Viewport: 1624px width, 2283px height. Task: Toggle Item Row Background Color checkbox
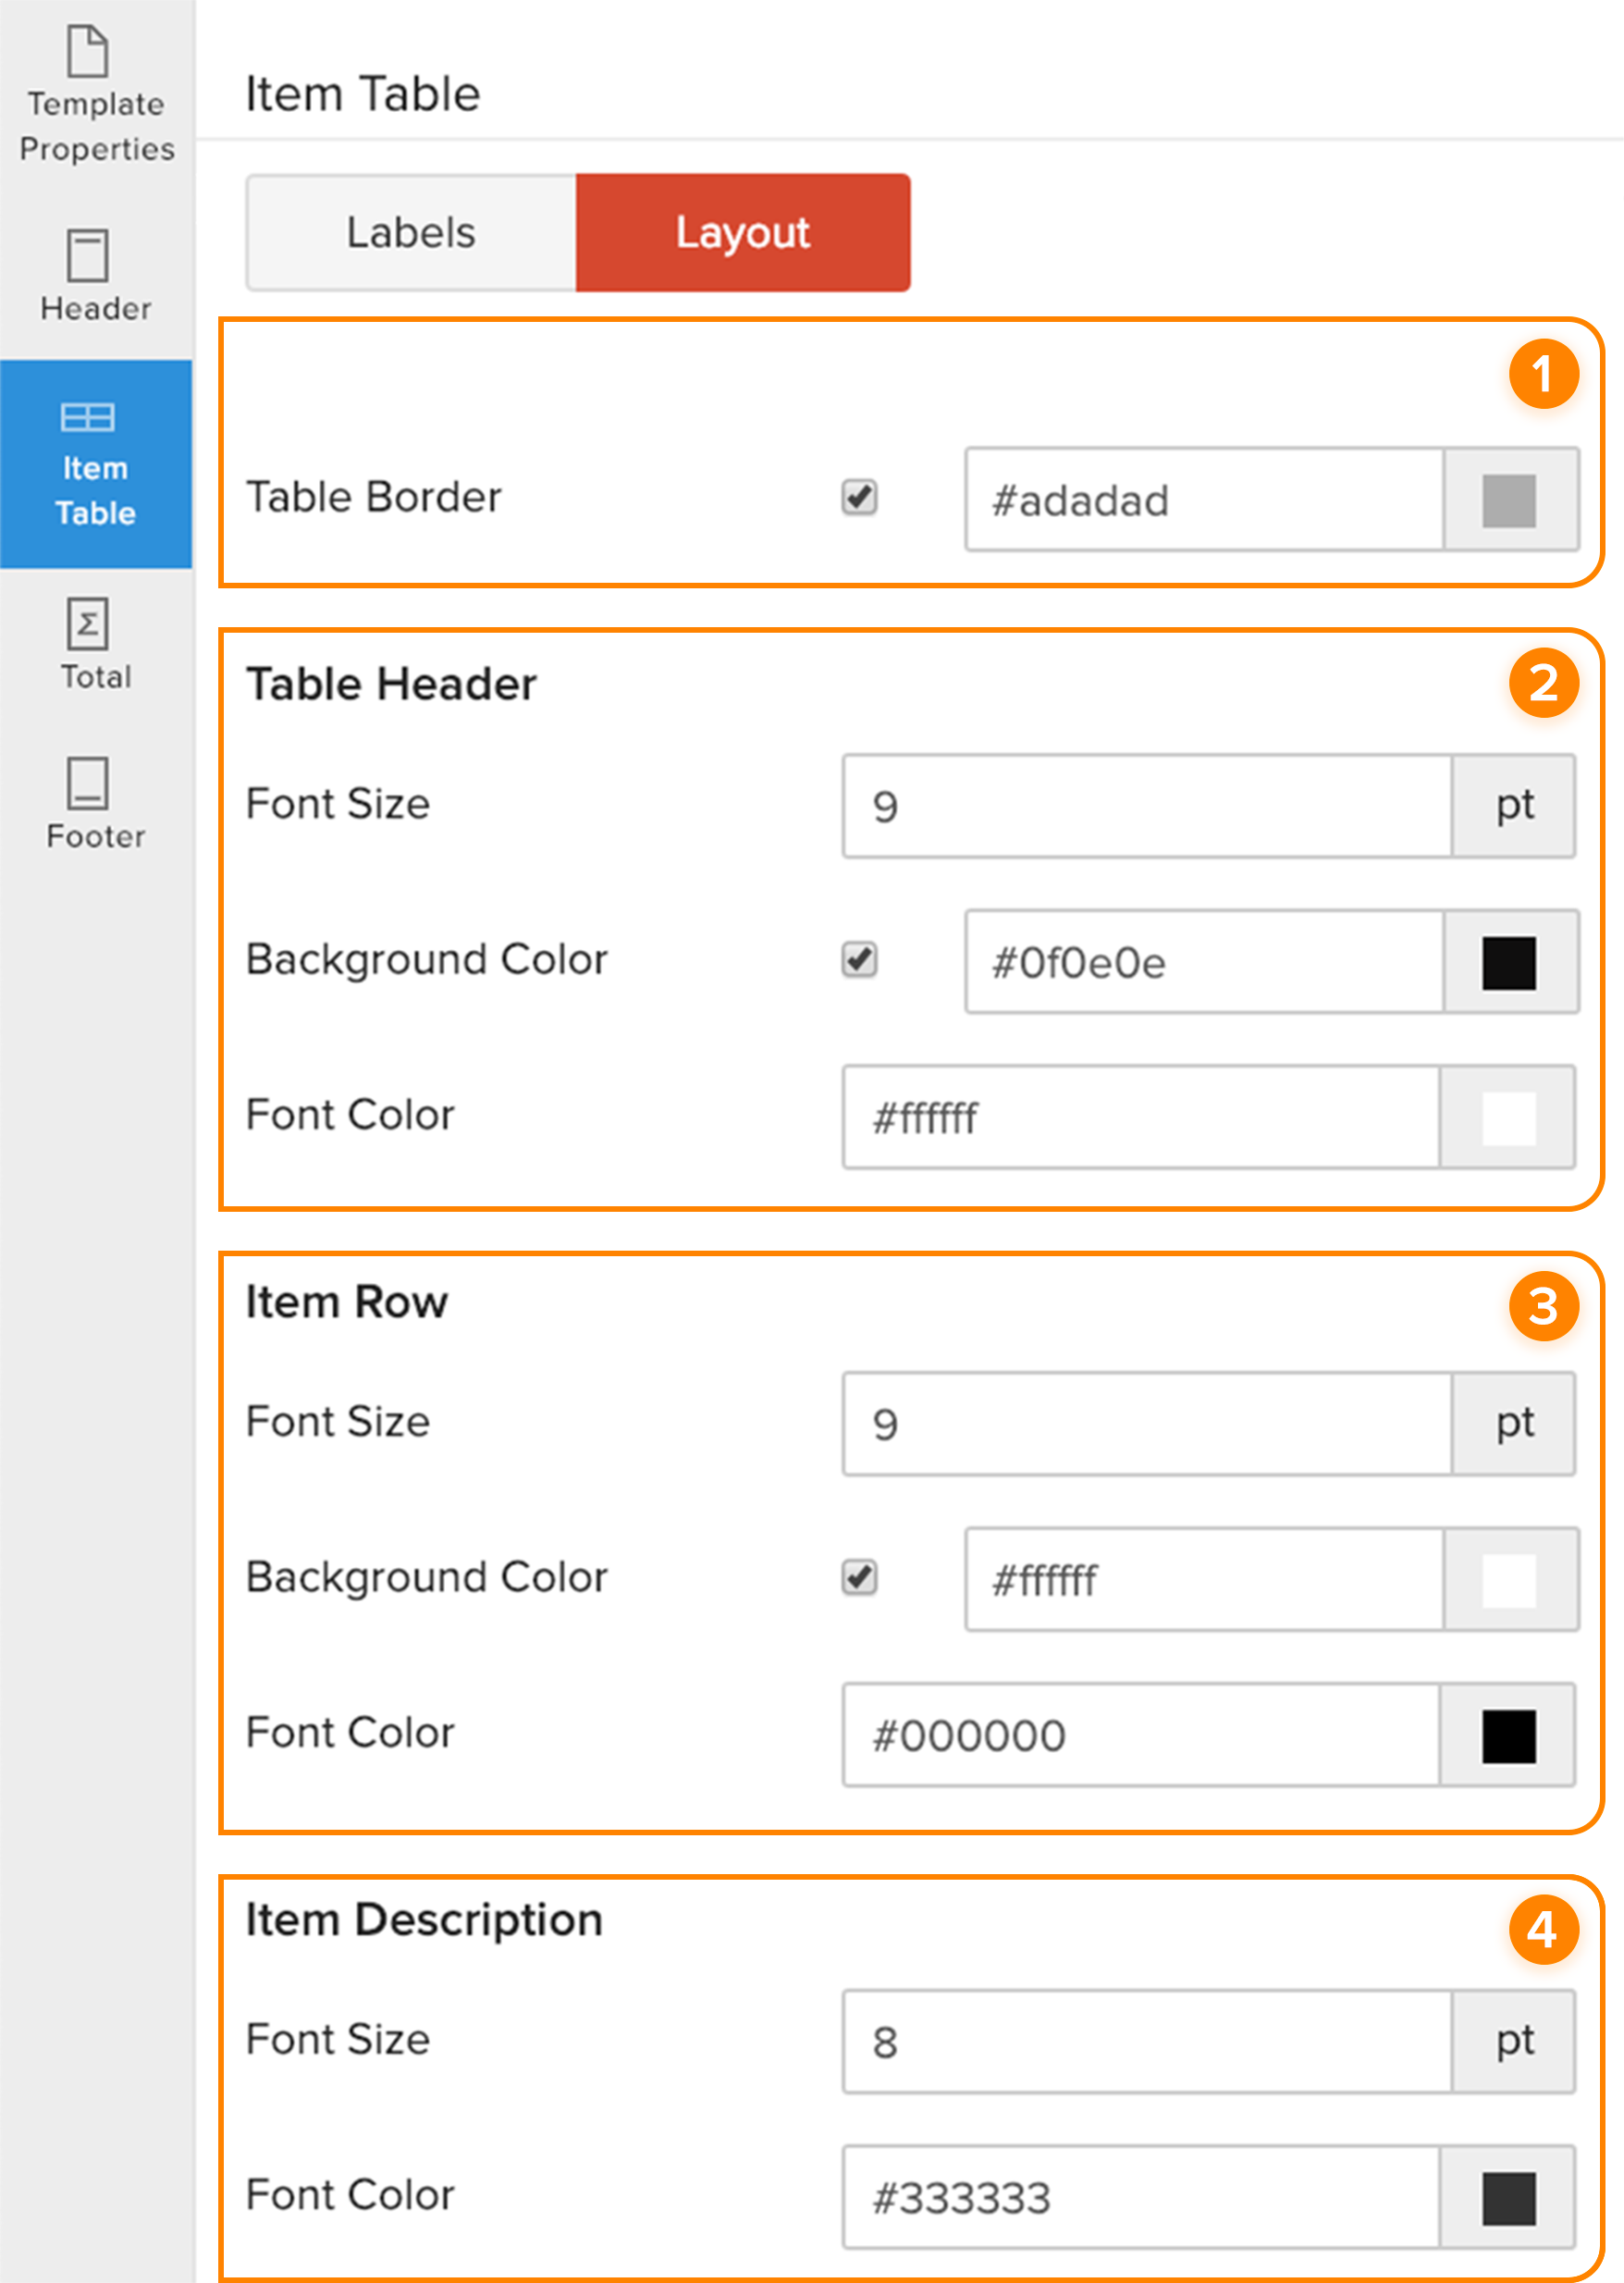[x=859, y=1578]
